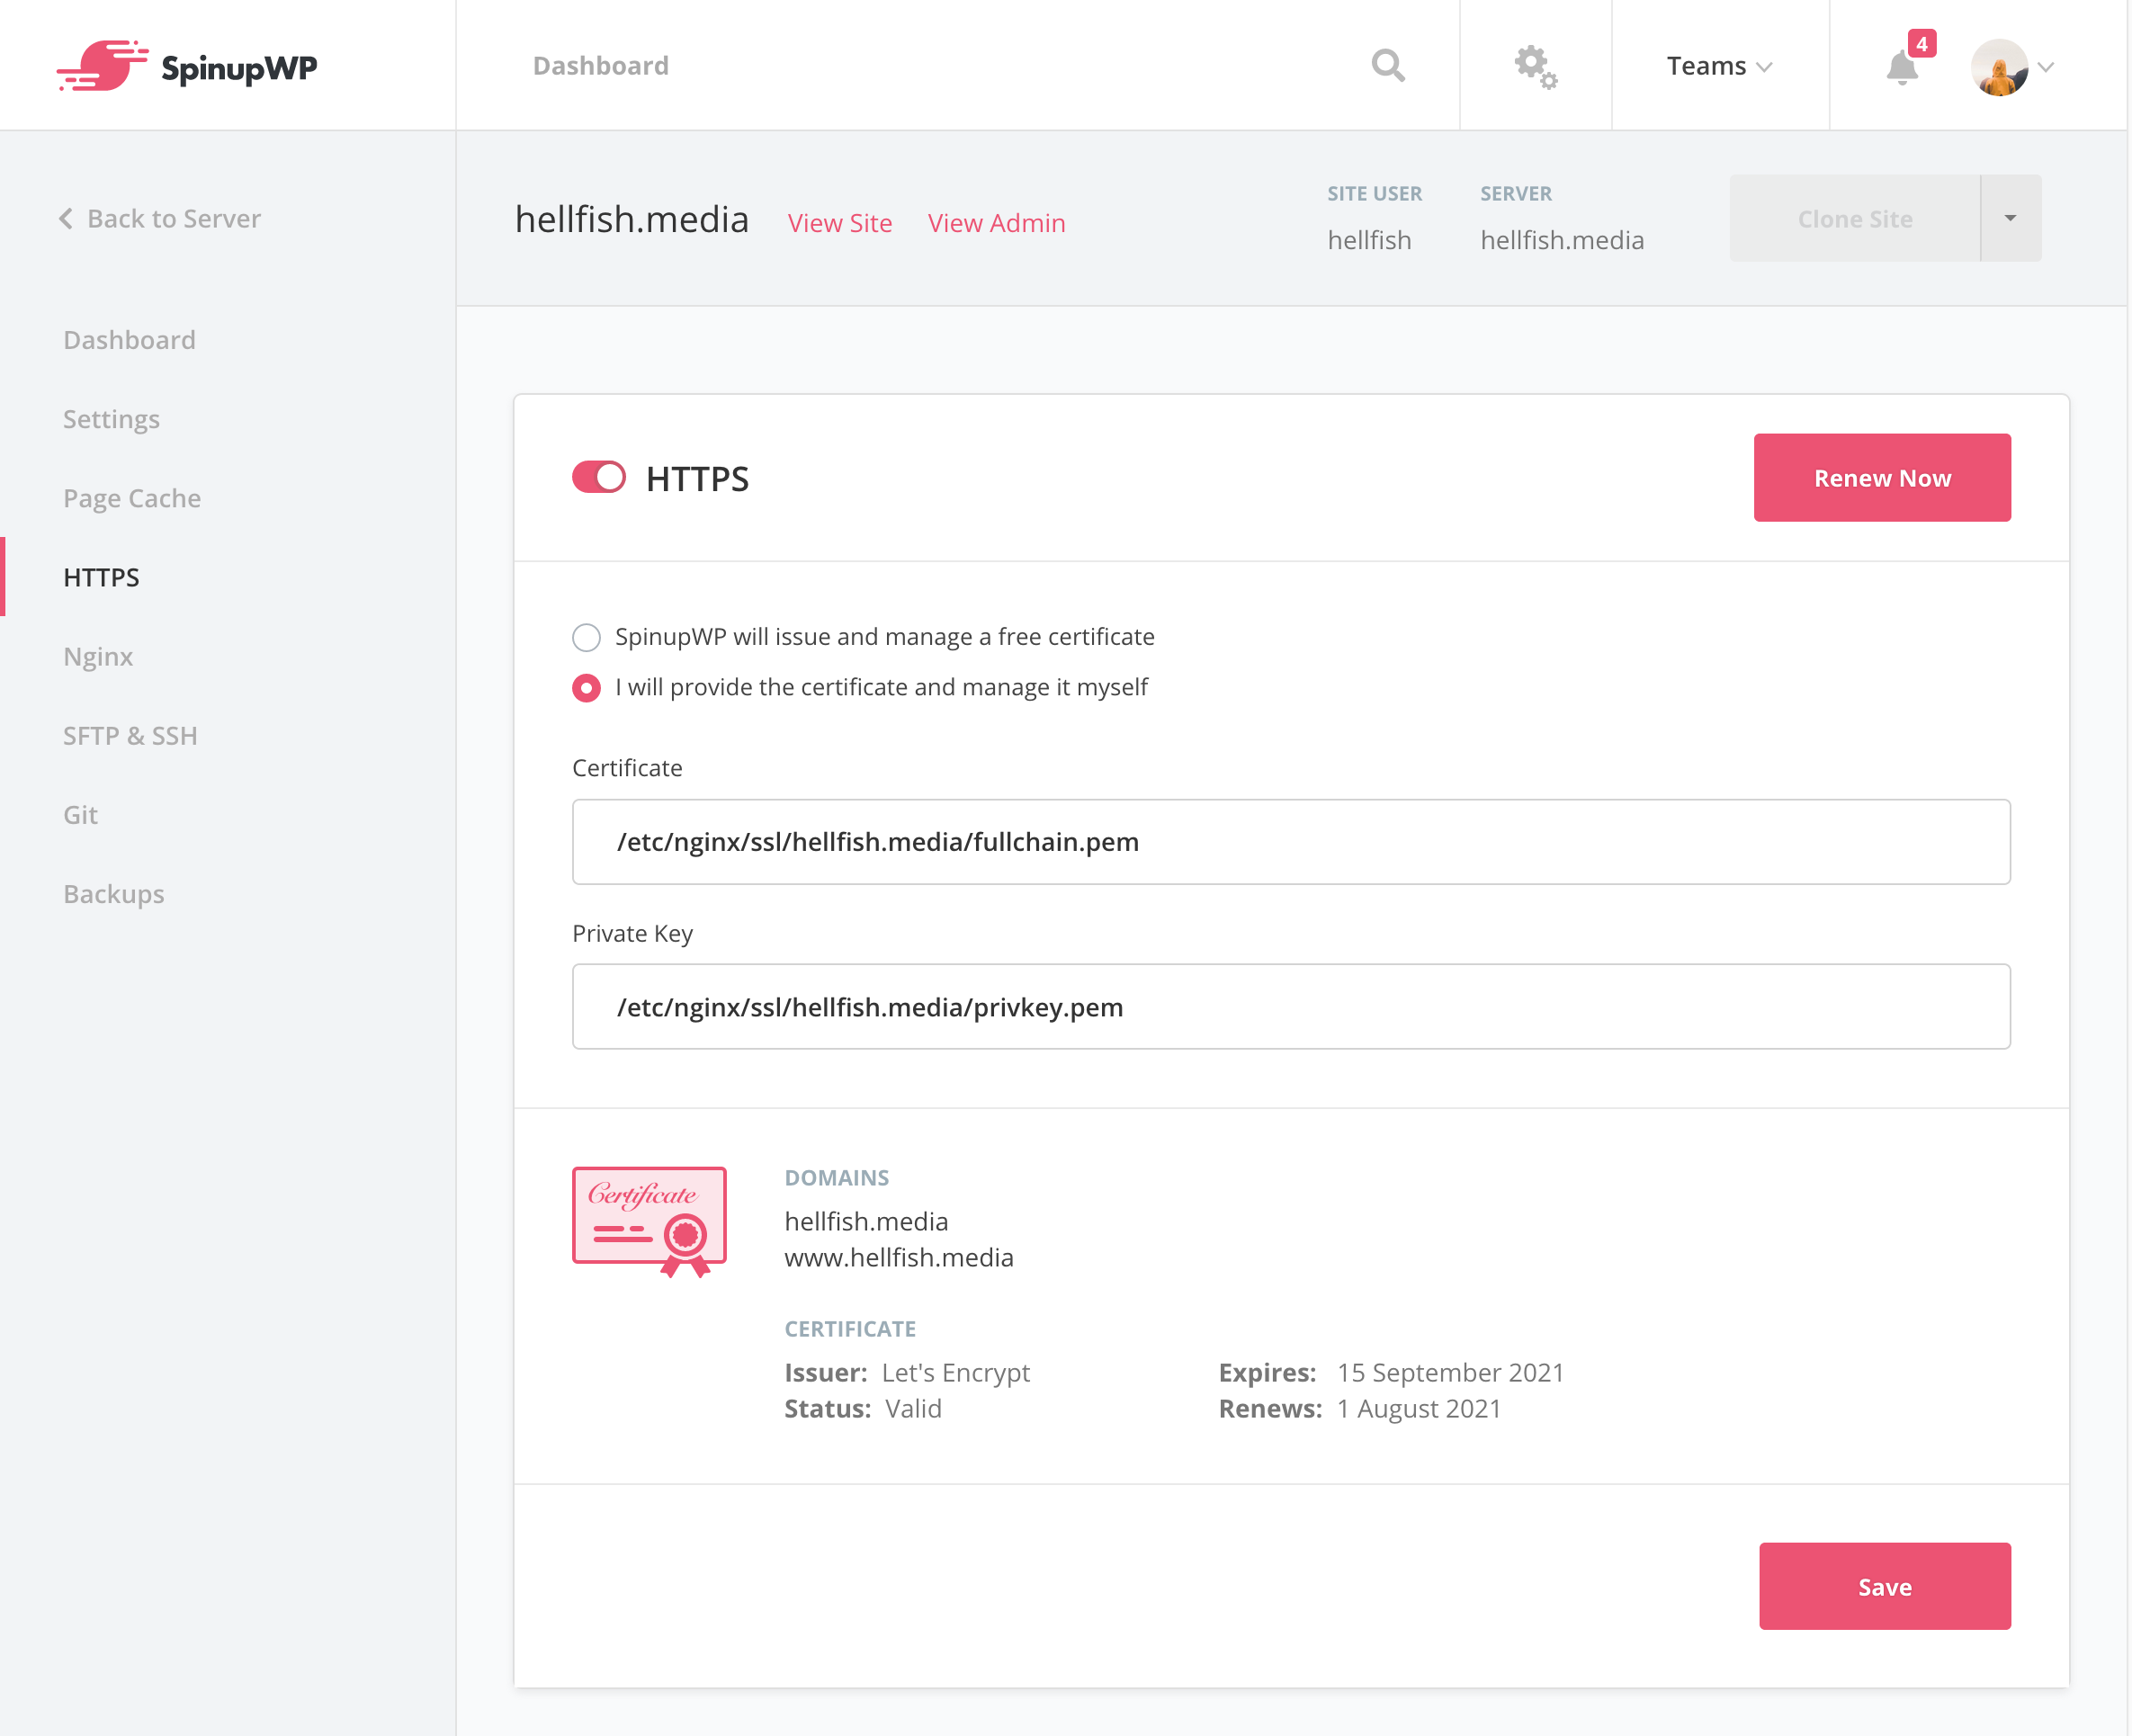Click the Renew Now button

tap(1882, 478)
